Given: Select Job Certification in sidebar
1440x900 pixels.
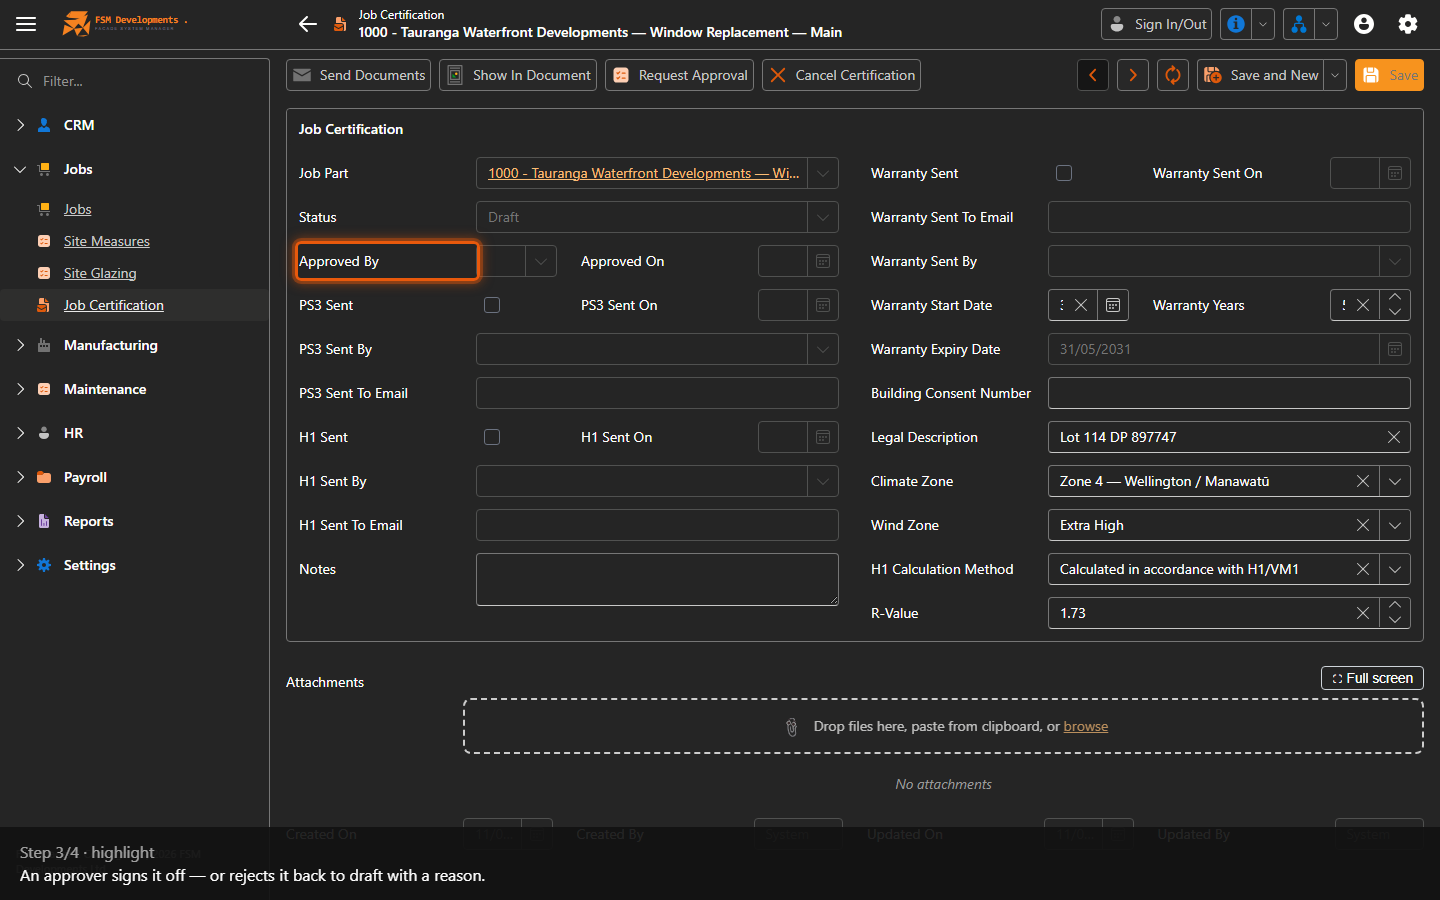Looking at the screenshot, I should pyautogui.click(x=114, y=305).
